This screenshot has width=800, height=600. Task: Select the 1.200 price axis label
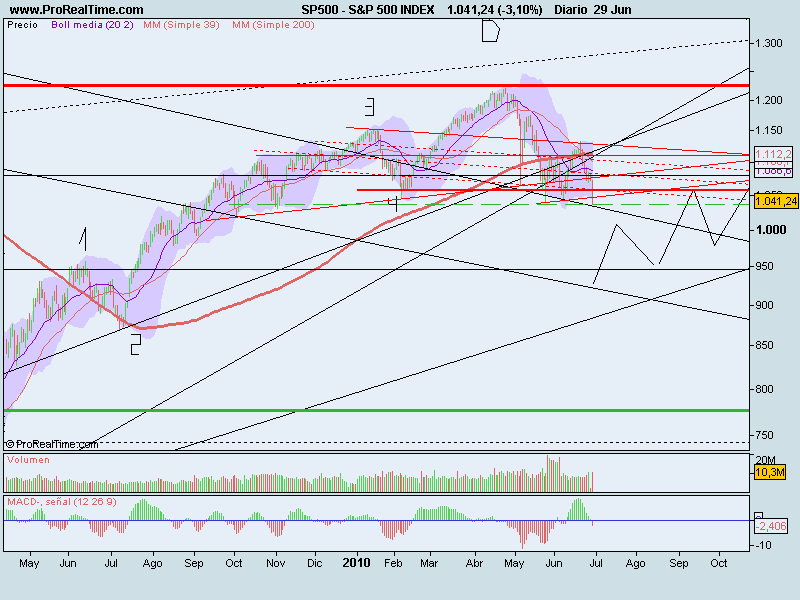(x=769, y=100)
